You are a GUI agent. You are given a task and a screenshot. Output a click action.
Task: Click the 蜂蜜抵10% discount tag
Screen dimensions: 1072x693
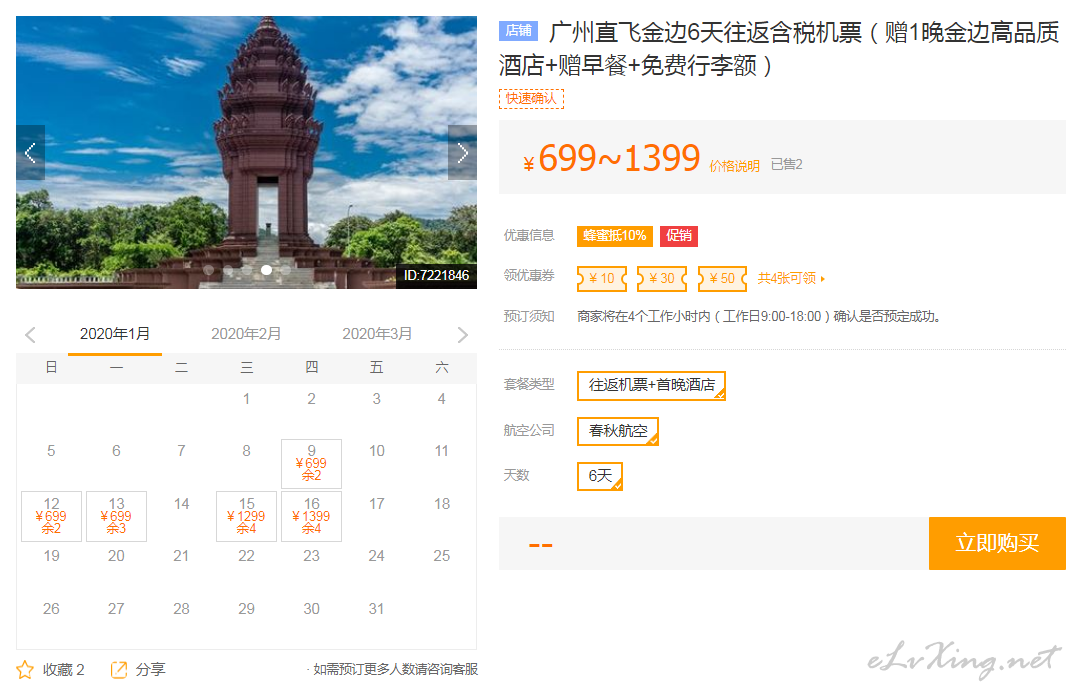click(615, 236)
